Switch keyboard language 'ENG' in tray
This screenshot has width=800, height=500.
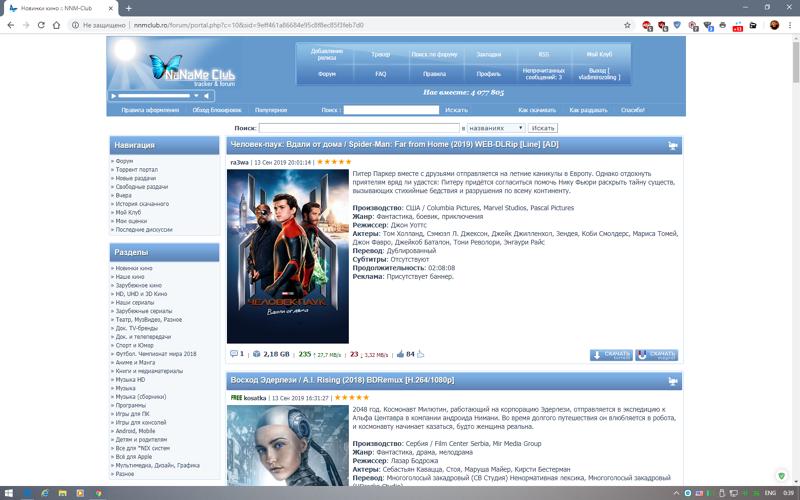click(770, 493)
